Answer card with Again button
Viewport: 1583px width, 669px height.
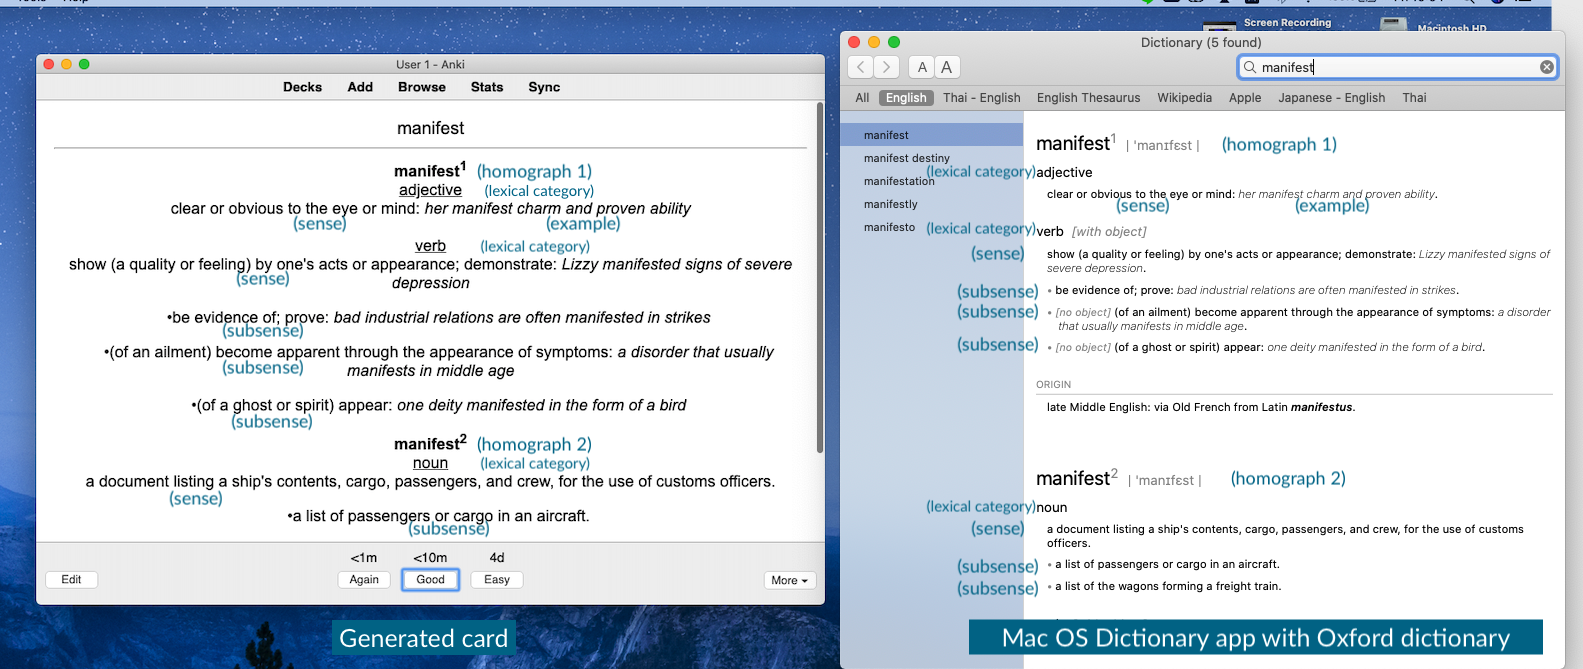click(364, 580)
